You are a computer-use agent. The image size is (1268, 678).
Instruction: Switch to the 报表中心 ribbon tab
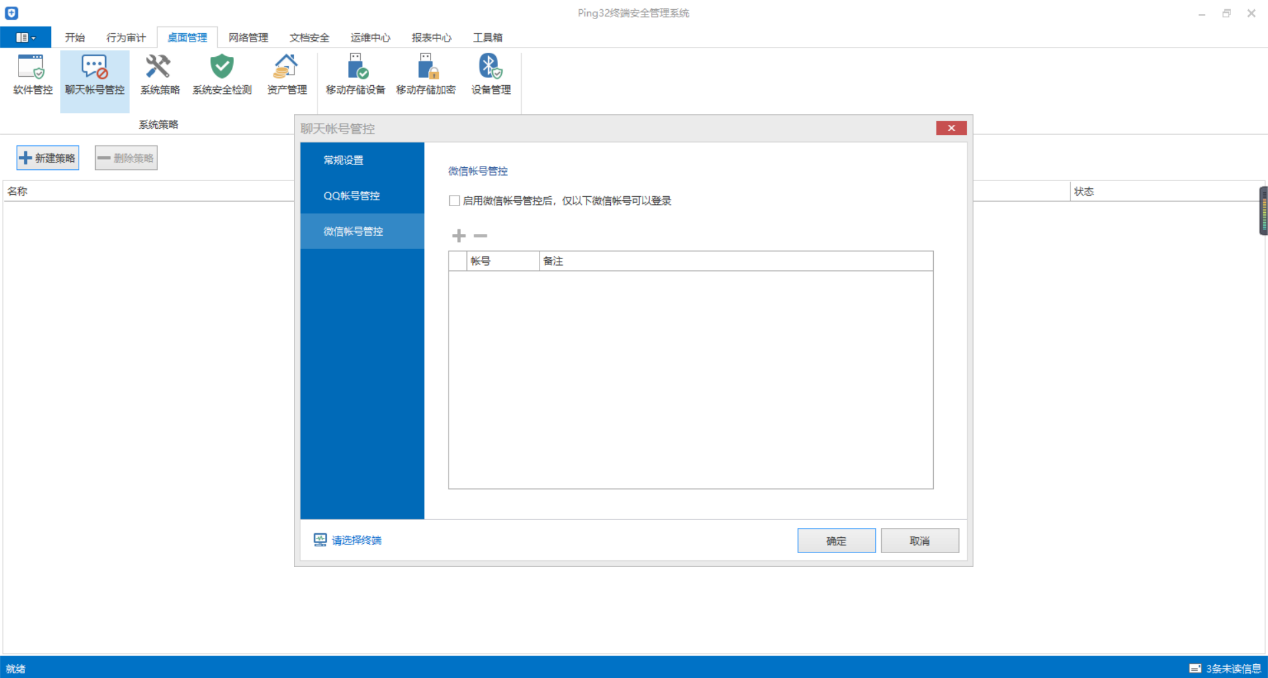(432, 38)
